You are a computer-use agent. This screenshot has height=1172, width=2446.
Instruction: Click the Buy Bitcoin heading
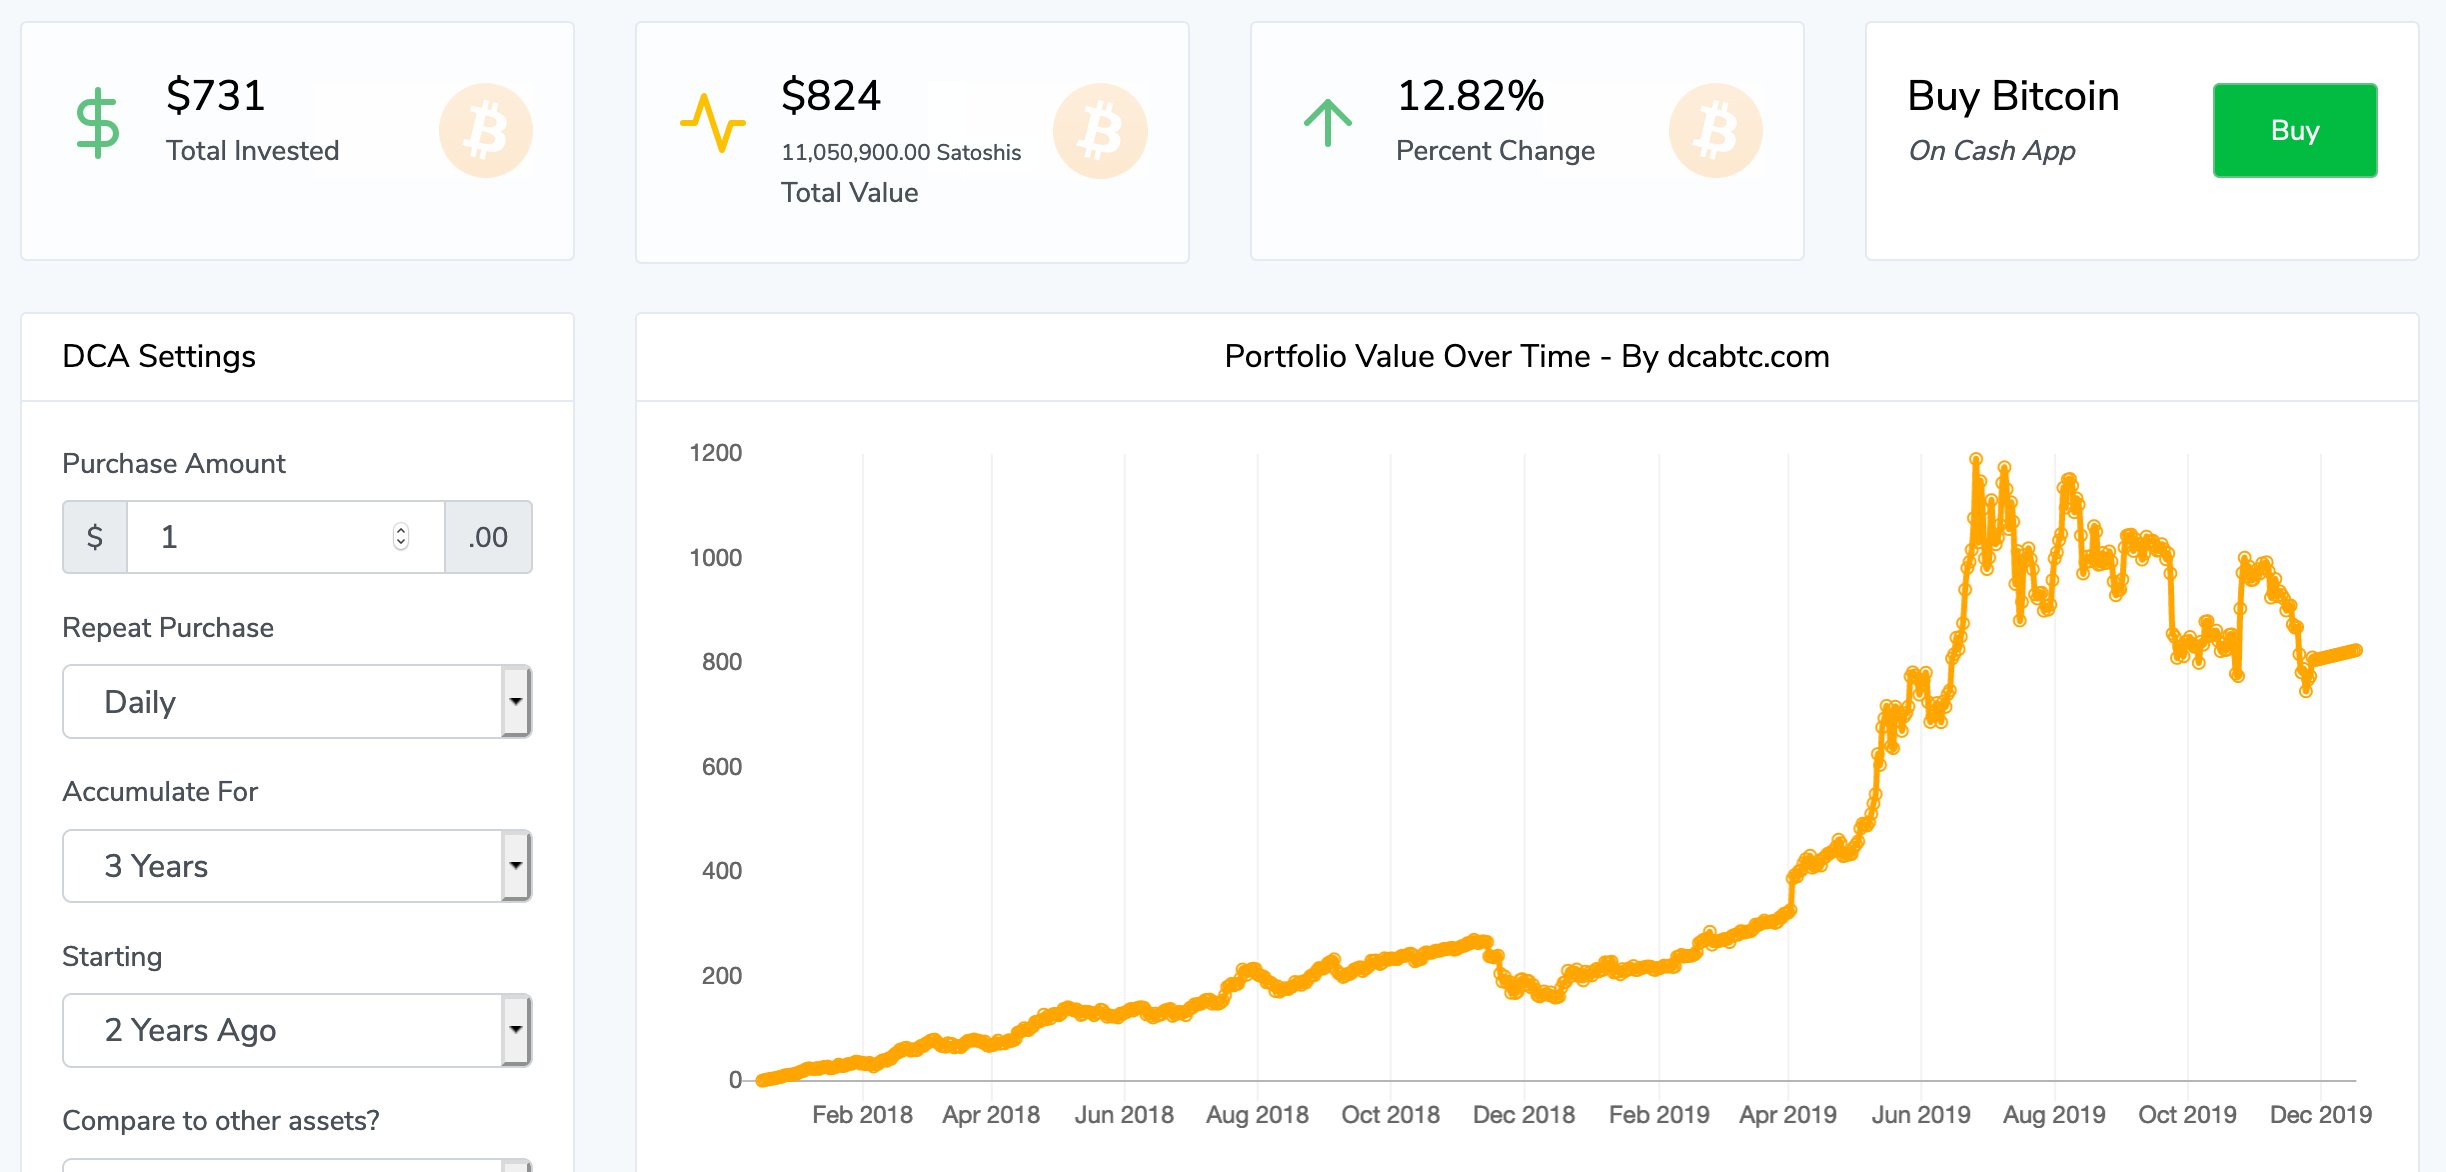[x=2012, y=96]
